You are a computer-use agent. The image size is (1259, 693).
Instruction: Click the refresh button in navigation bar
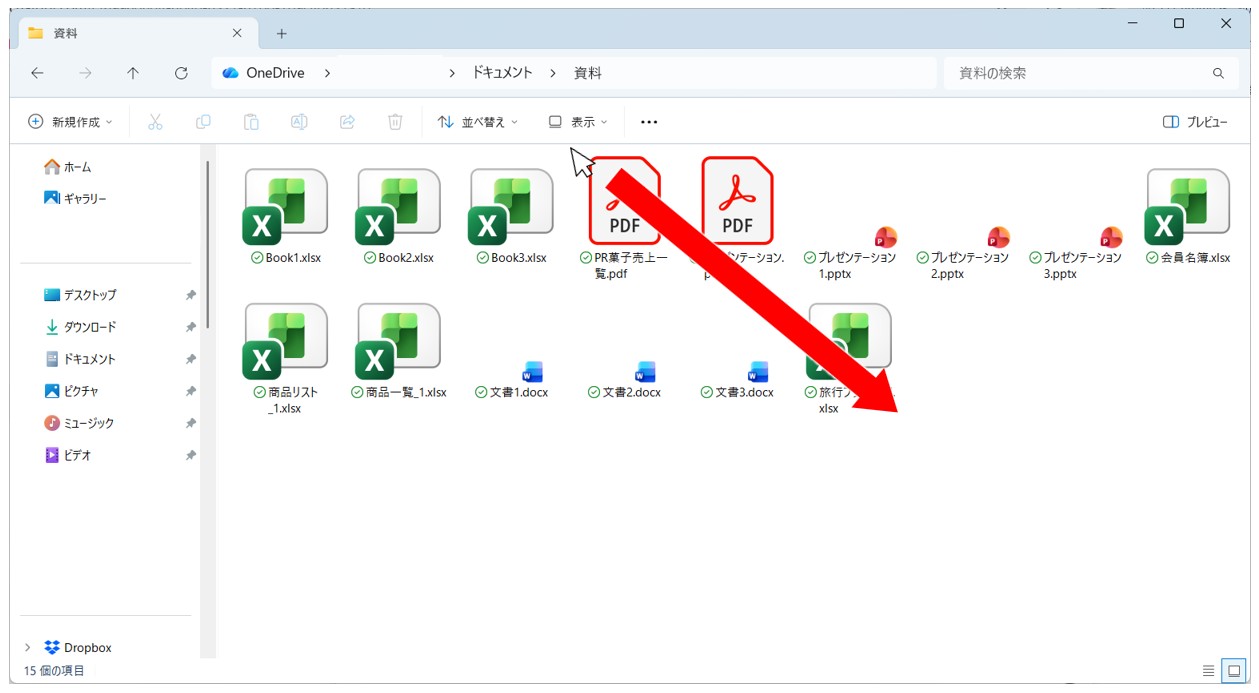point(181,73)
